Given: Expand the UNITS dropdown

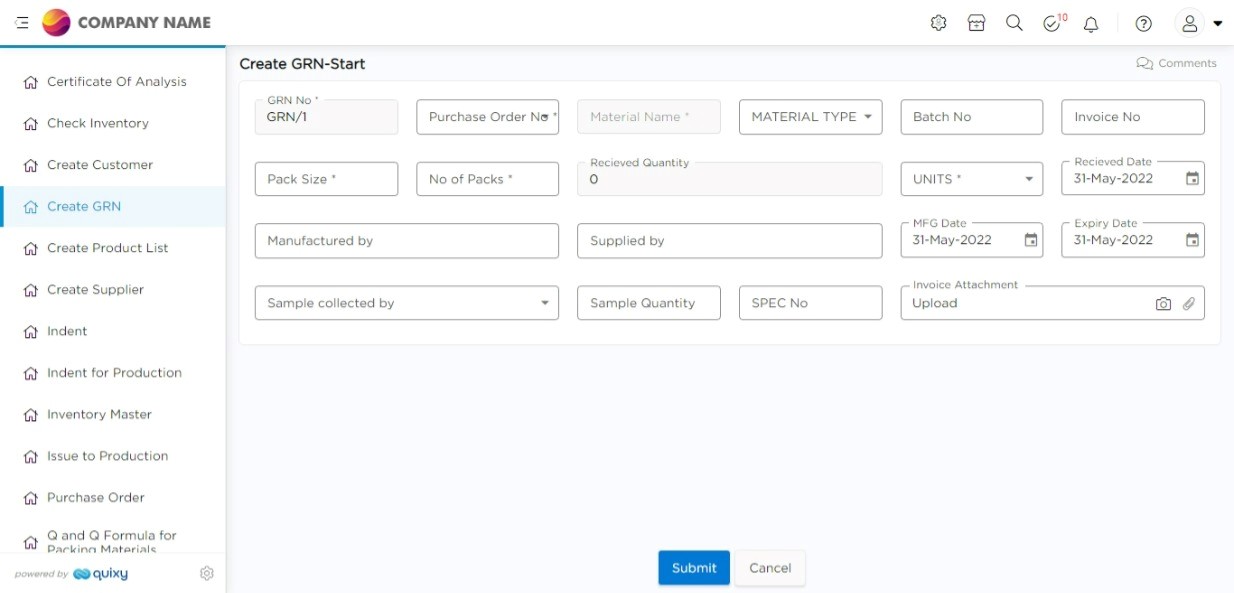Looking at the screenshot, I should point(1029,177).
